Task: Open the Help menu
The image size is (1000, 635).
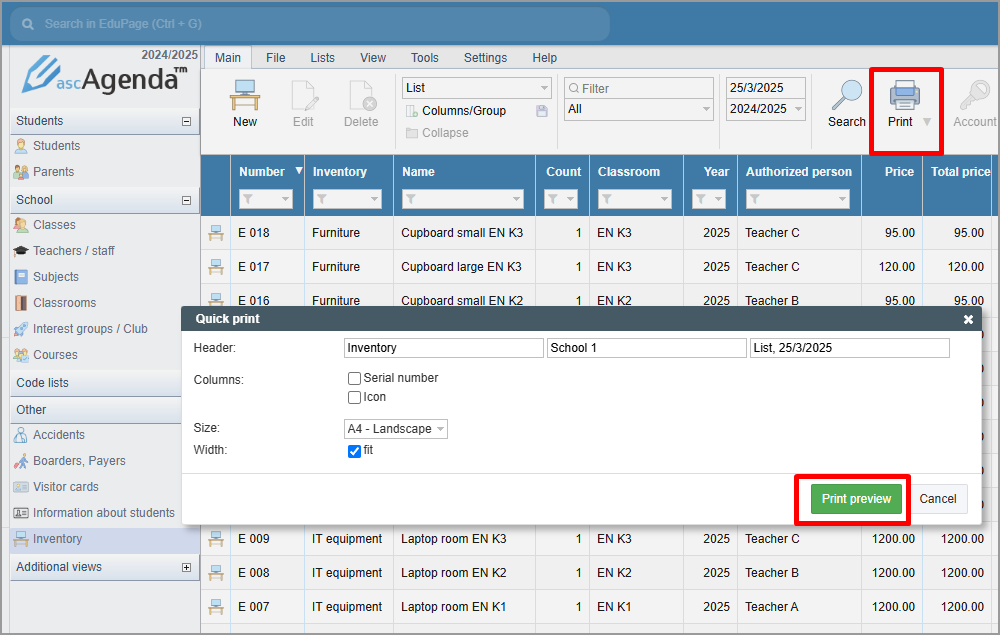Action: [x=545, y=57]
